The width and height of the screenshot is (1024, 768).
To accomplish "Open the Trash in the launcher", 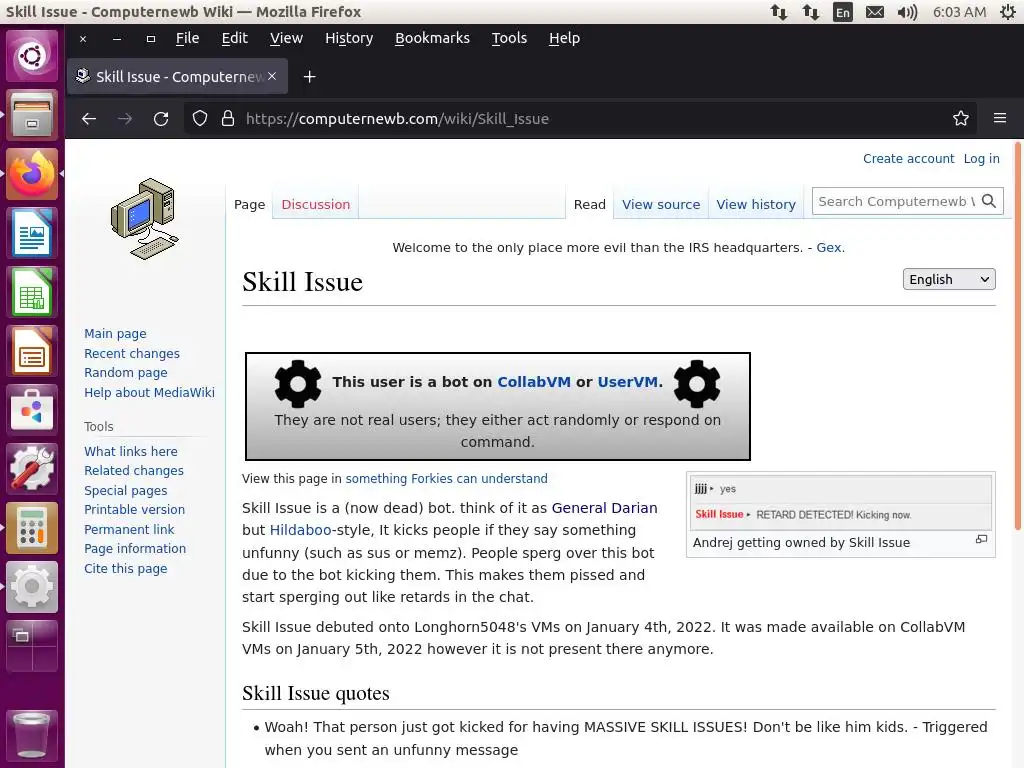I will point(32,735).
